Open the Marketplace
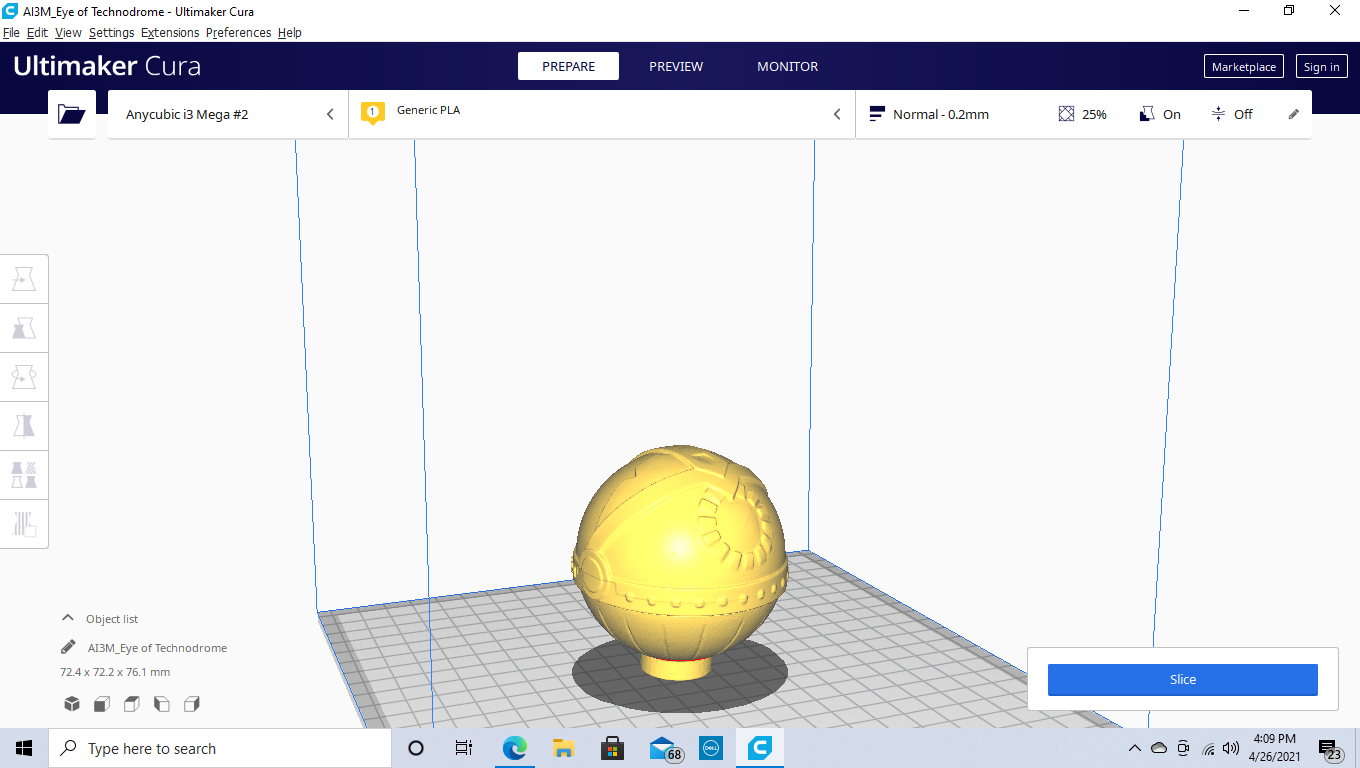This screenshot has width=1360, height=768. pyautogui.click(x=1244, y=67)
